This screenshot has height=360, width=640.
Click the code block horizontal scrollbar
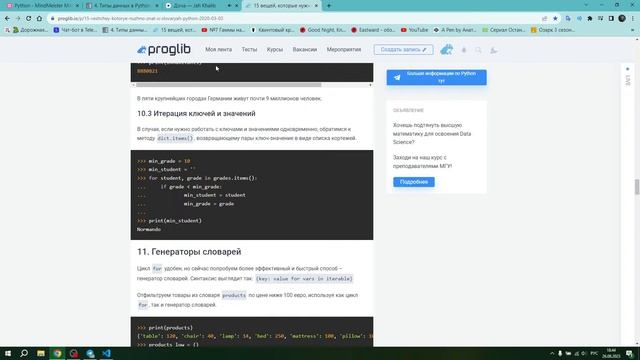click(x=229, y=85)
